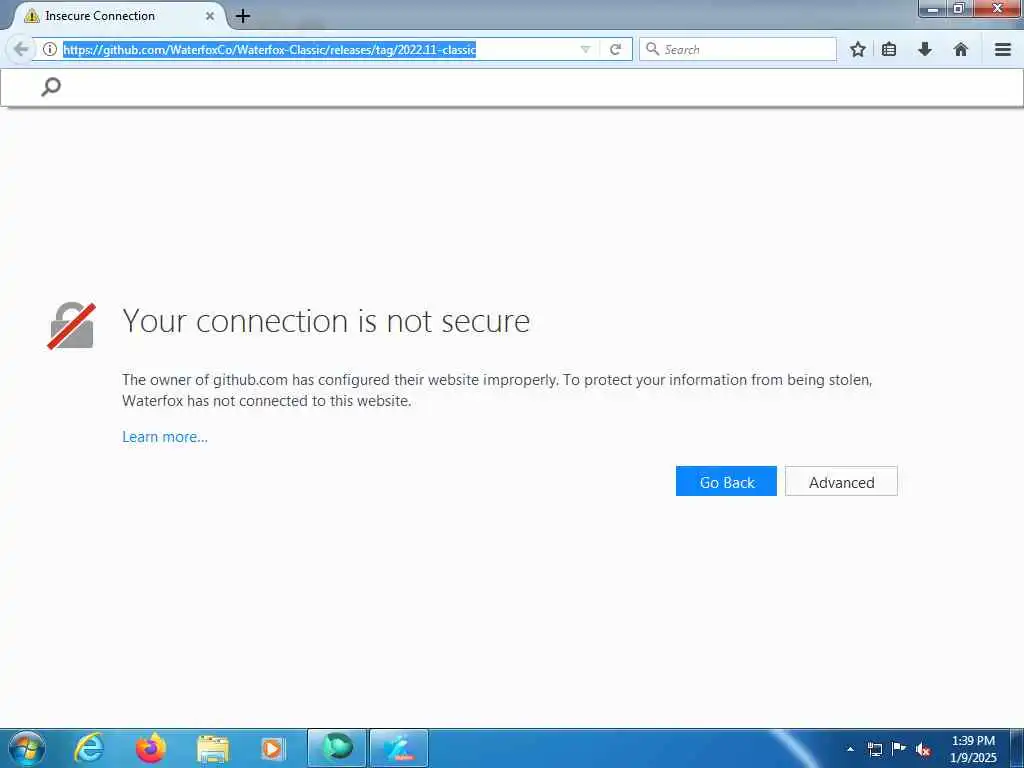Restore down the Waterfox window
Viewport: 1024px width, 768px height.
coord(959,8)
